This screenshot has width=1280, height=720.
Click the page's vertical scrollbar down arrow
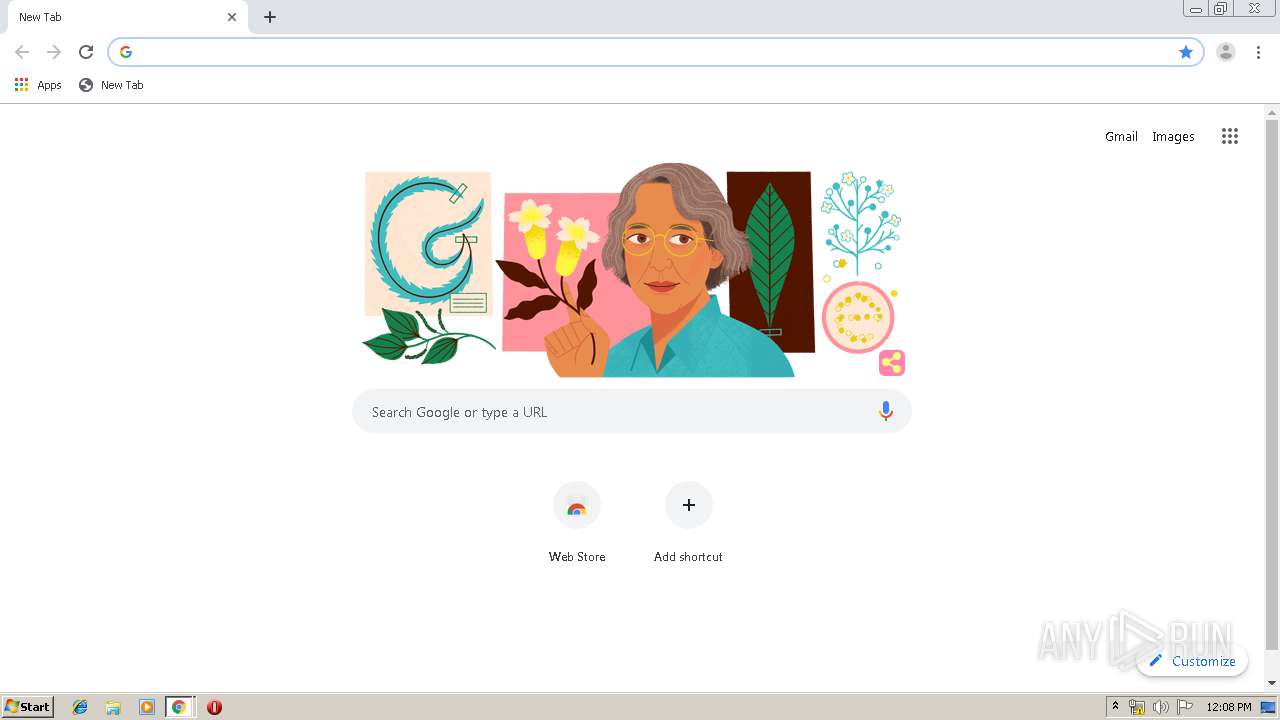(1272, 683)
